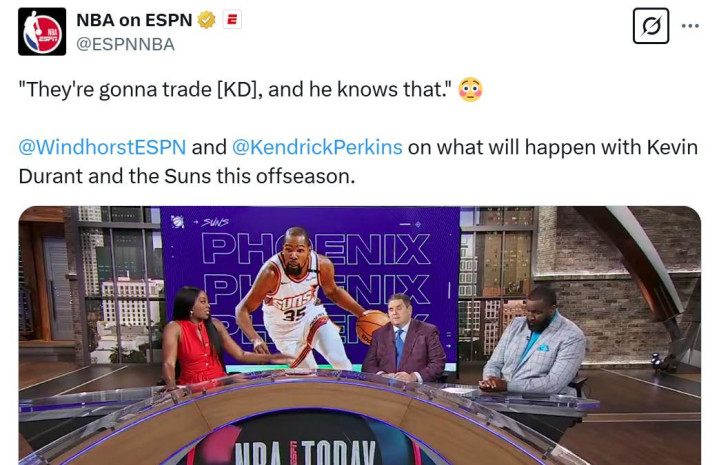Click the "Durant and the Suns this offseason" text

coord(187,176)
